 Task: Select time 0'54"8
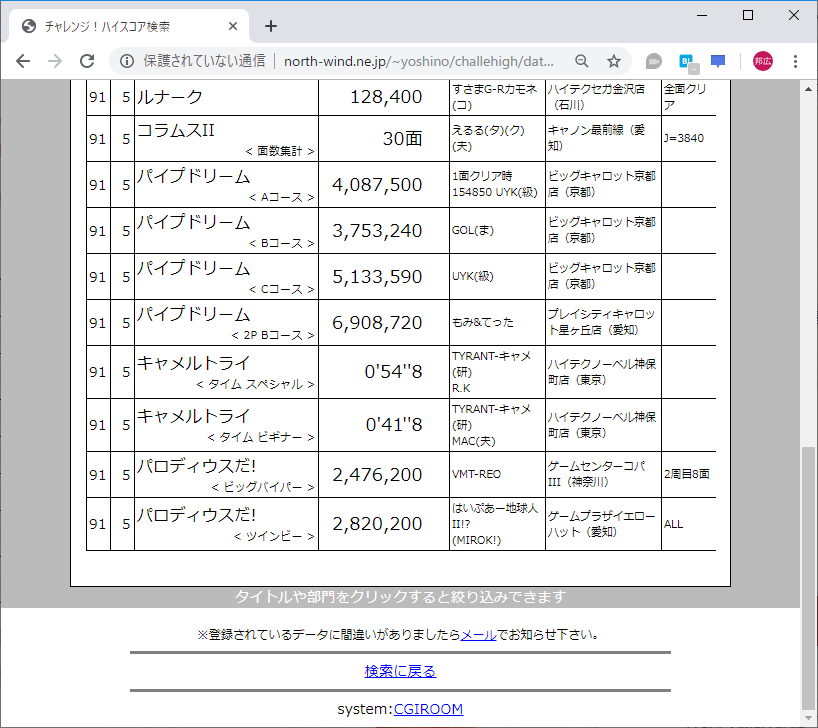pos(393,372)
